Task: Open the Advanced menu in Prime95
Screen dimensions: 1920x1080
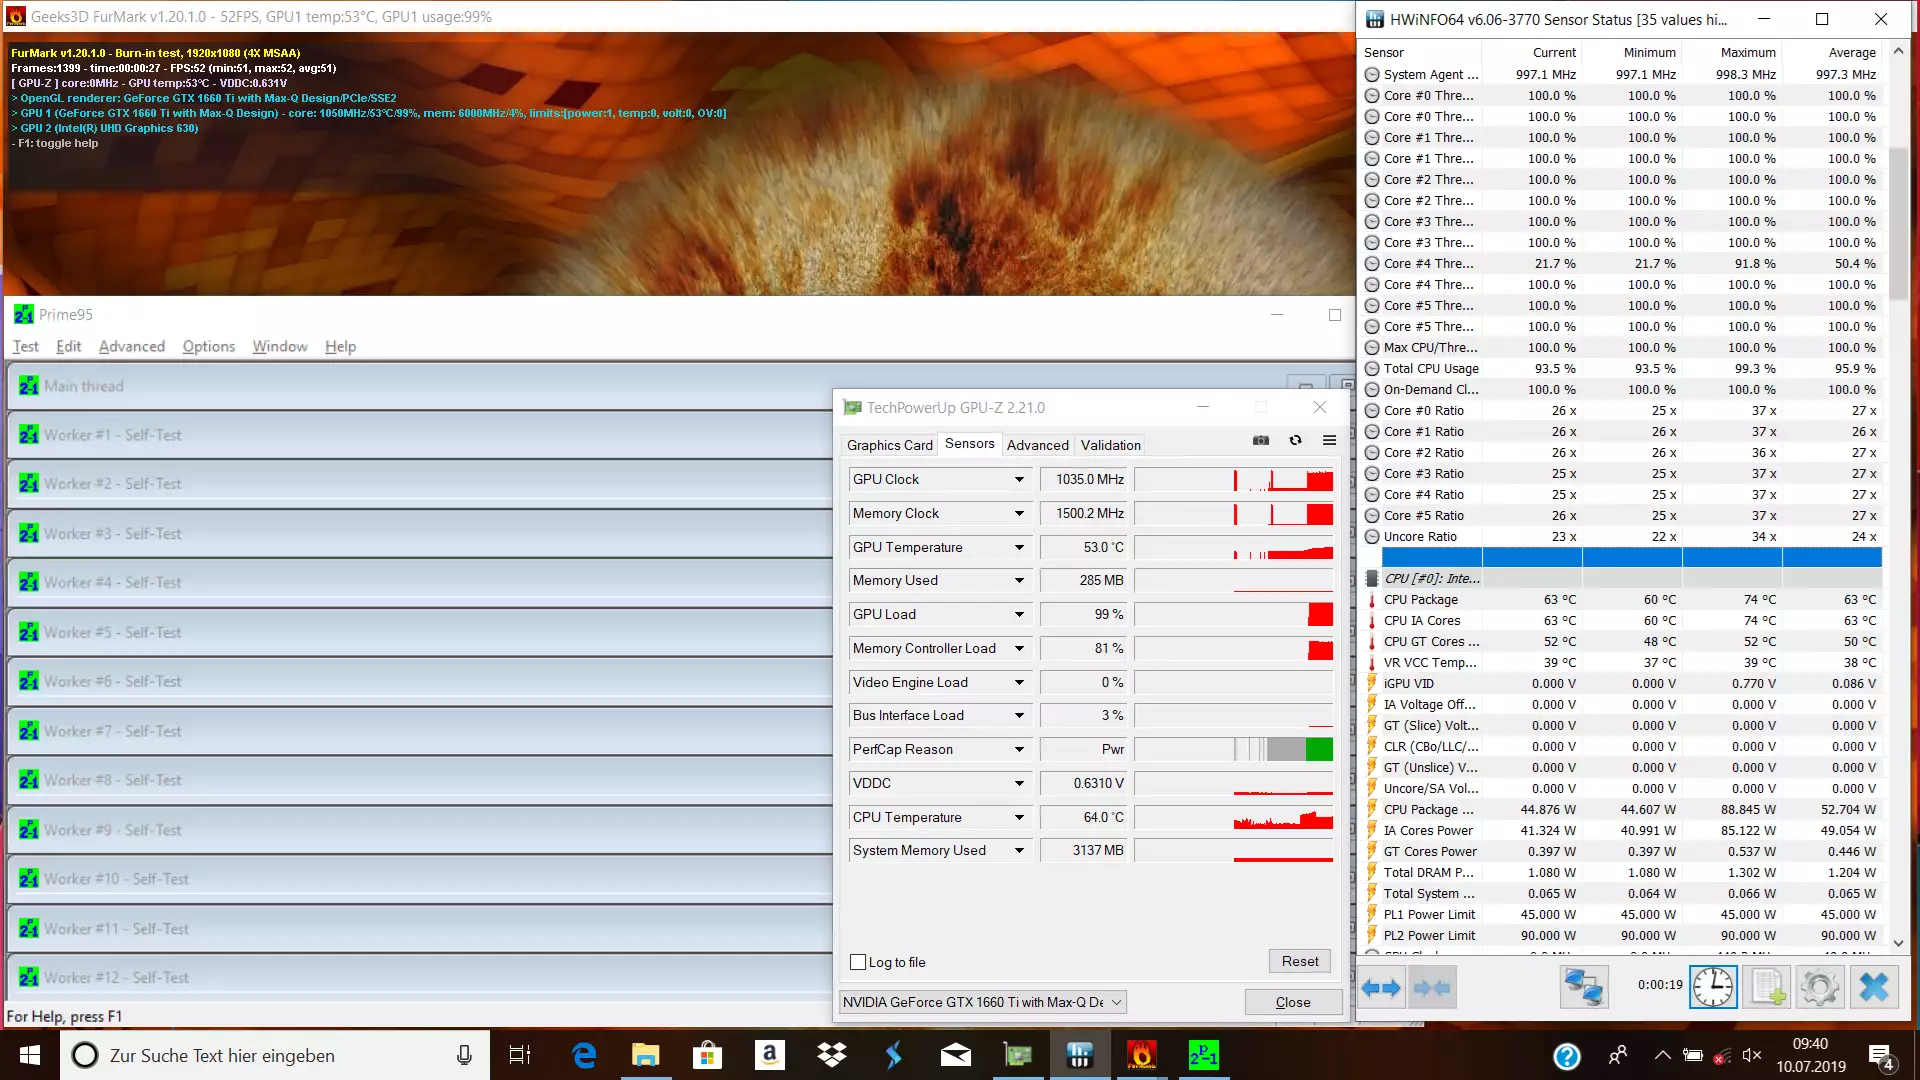Action: pyautogui.click(x=131, y=346)
